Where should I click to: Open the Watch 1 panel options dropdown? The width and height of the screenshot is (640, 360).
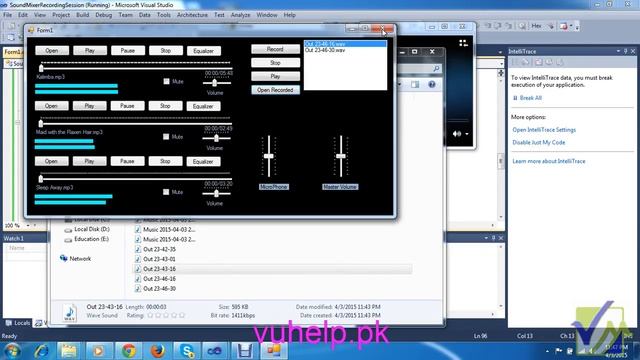[486, 238]
